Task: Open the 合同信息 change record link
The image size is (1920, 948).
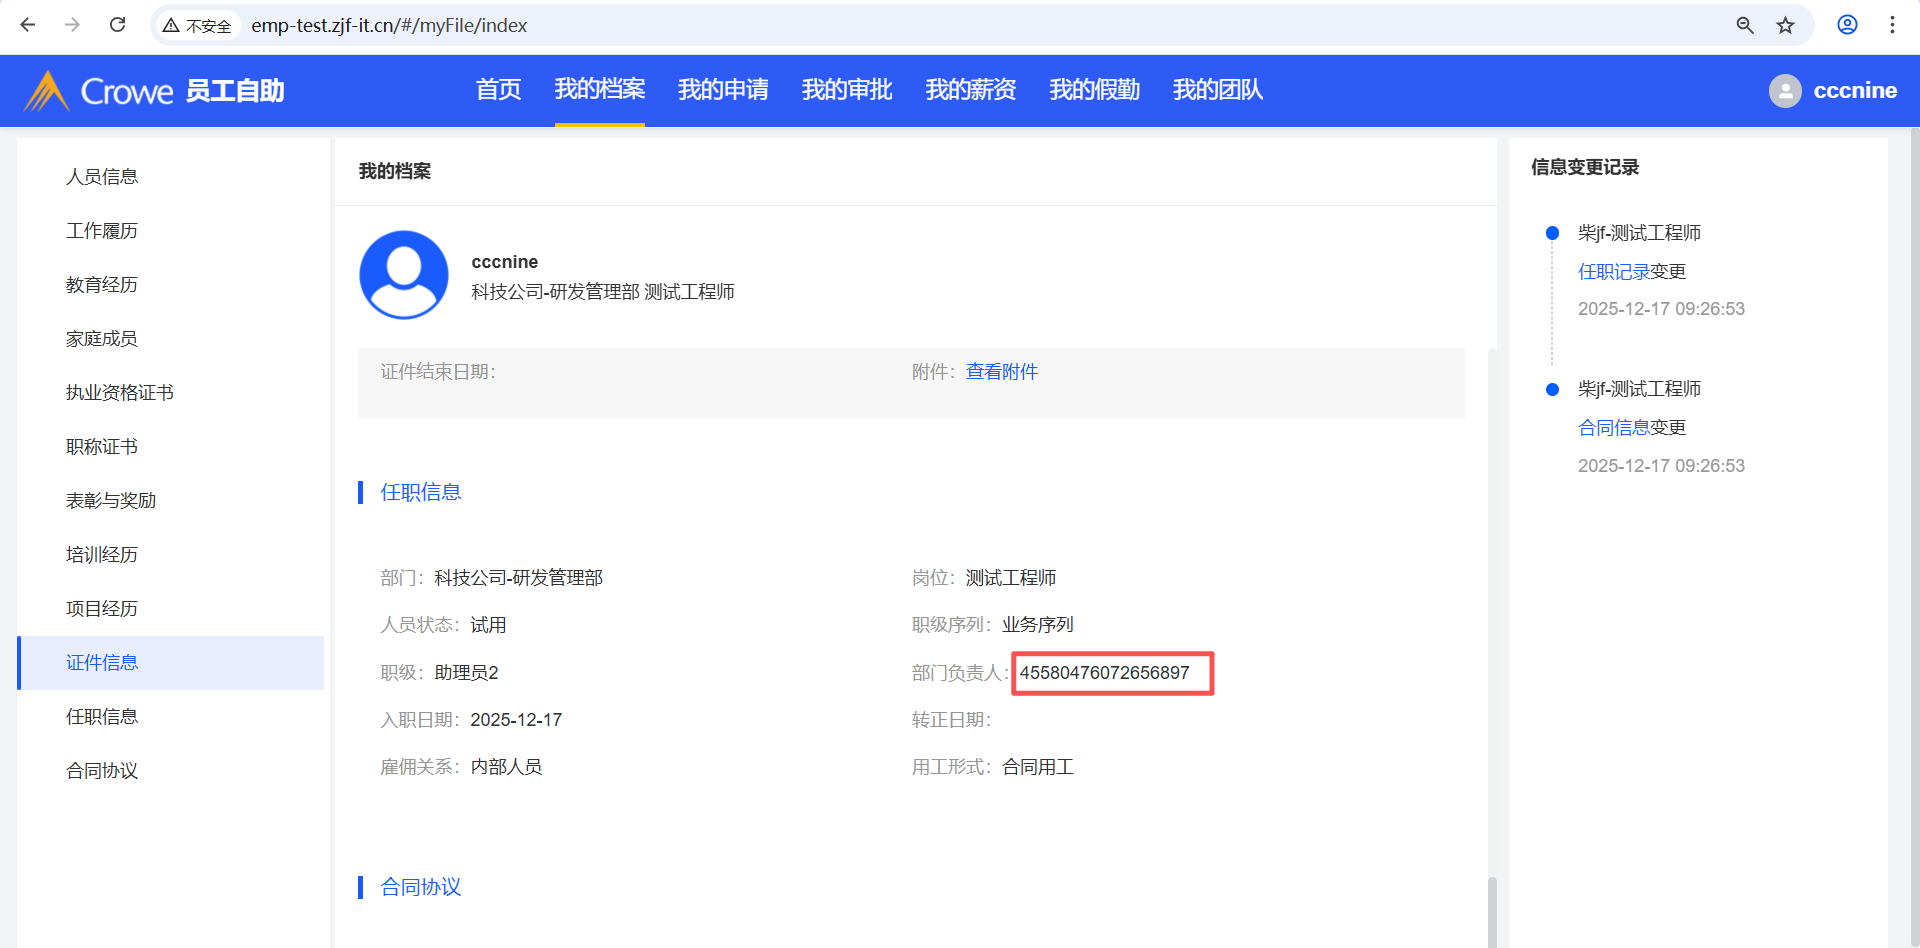Action: (x=1614, y=428)
